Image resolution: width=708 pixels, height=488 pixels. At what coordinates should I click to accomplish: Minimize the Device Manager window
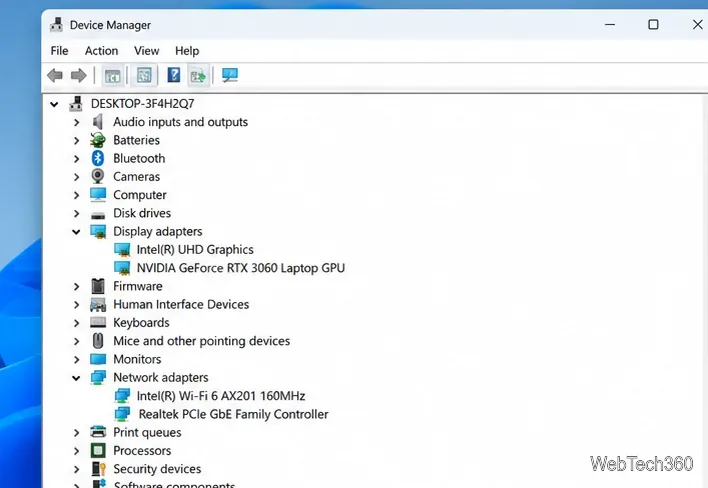(x=610, y=24)
